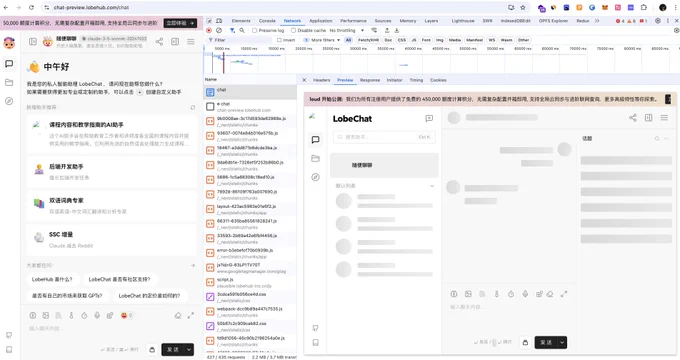Select the LobeHub question suggestion chip
The image size is (680, 360).
point(52,279)
